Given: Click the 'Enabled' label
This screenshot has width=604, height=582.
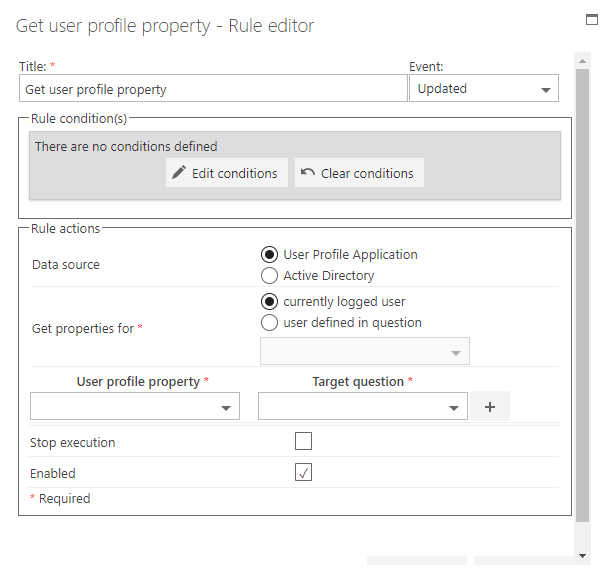Looking at the screenshot, I should pyautogui.click(x=53, y=473).
